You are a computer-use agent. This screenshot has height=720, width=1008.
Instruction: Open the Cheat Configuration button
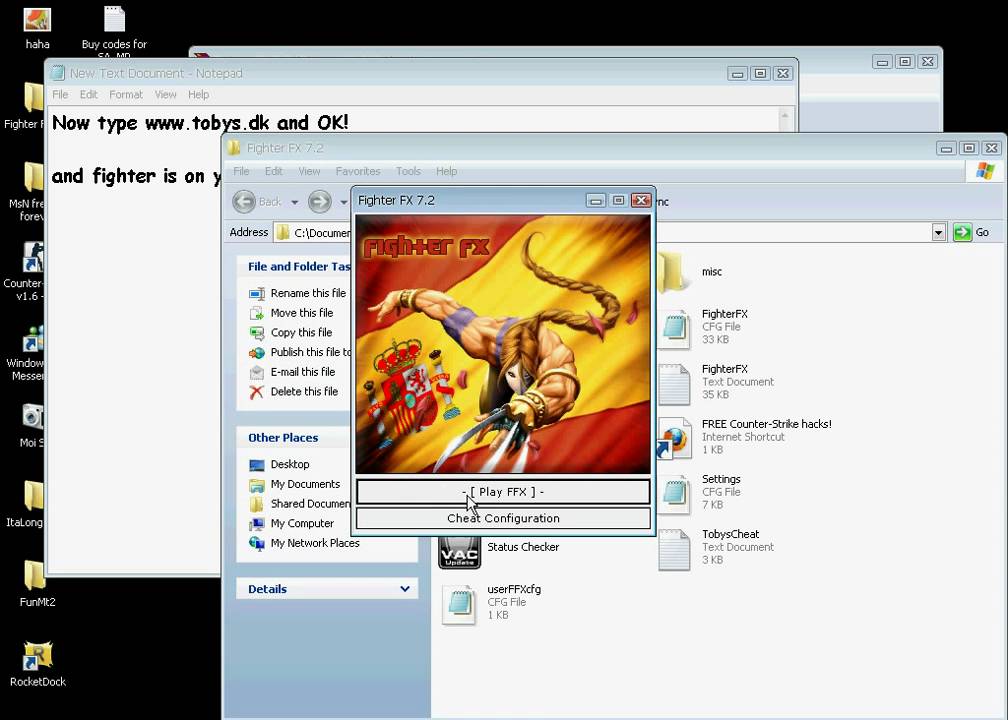[503, 518]
